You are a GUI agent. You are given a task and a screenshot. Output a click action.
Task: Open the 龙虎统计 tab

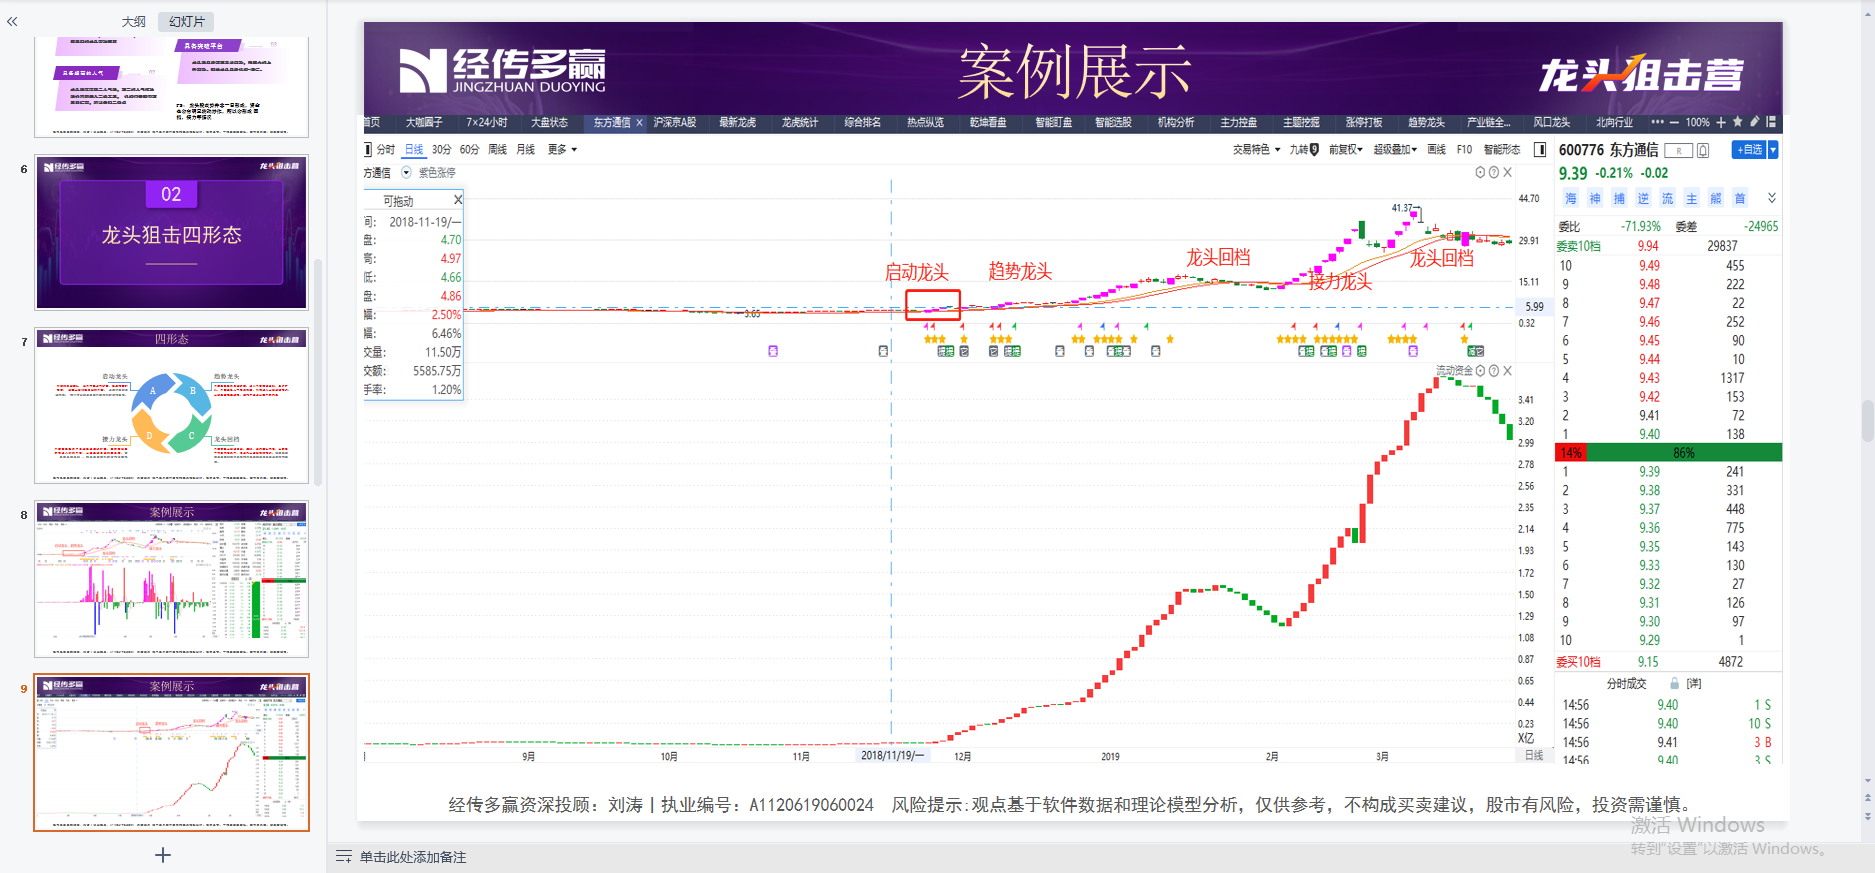[x=800, y=123]
